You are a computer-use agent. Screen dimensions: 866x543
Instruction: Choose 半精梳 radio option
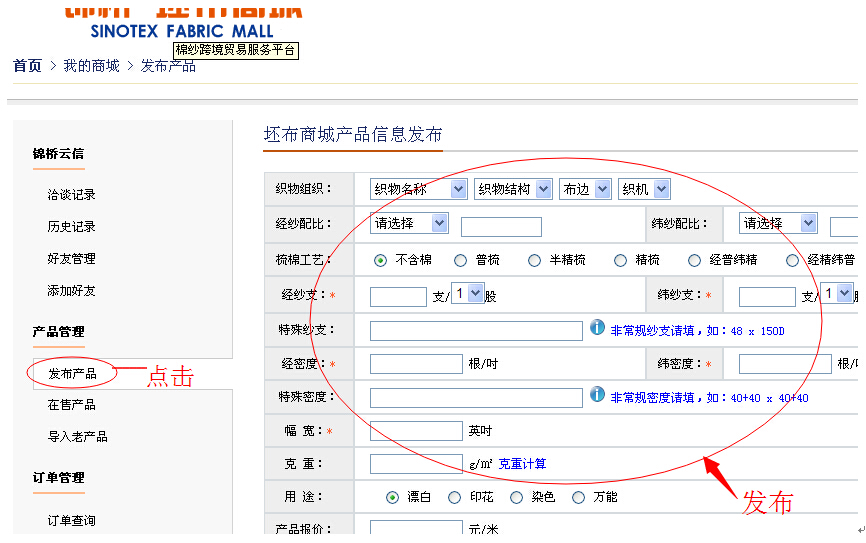(x=535, y=260)
